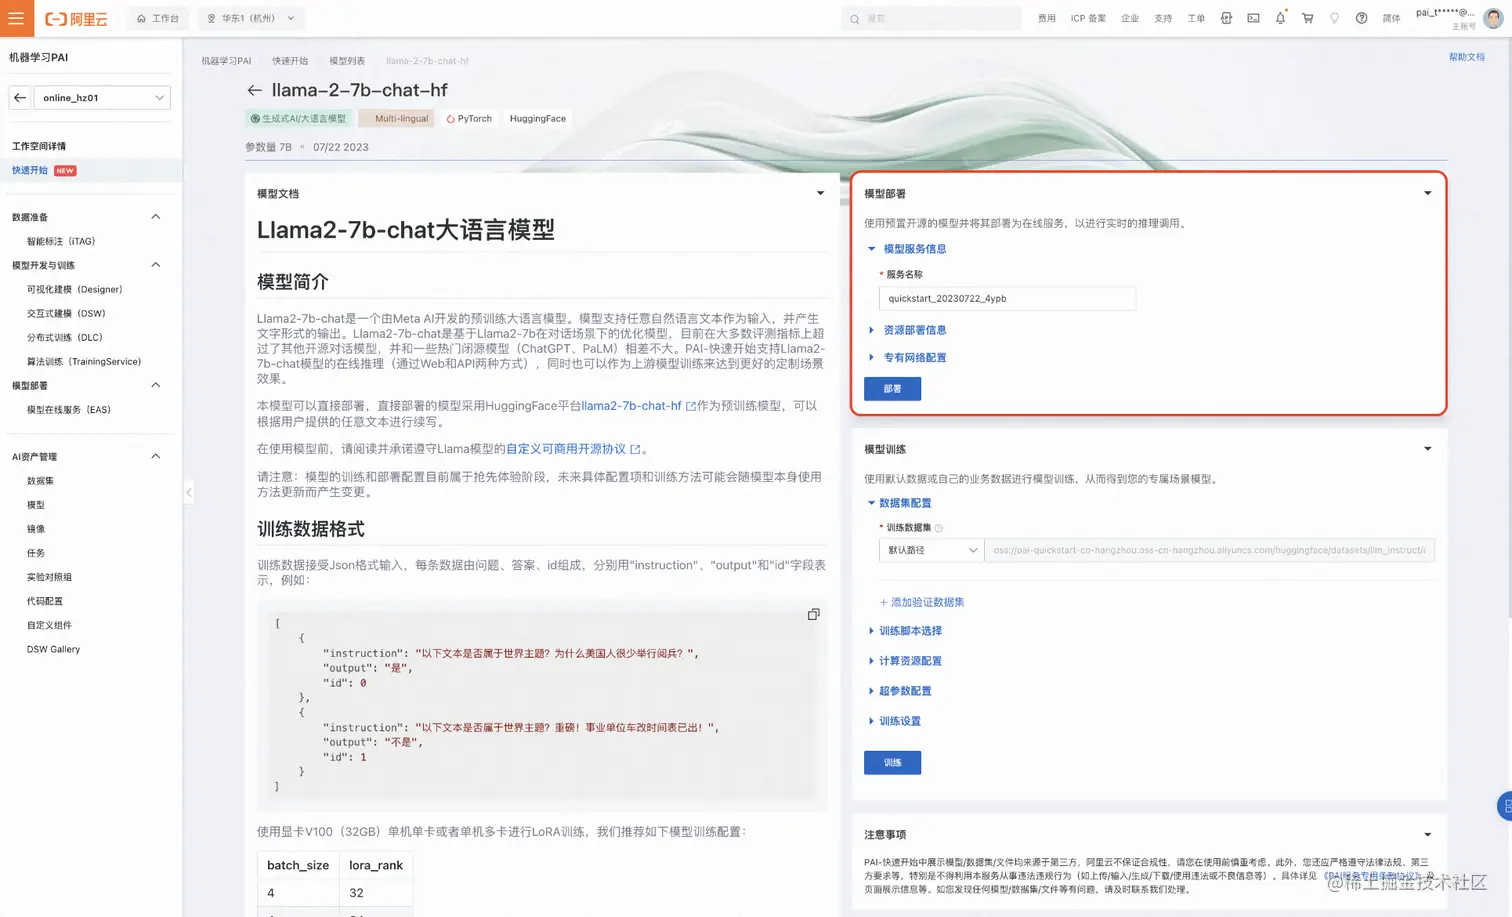
Task: Open the 华东1（杭州）region dropdown
Action: tap(251, 18)
